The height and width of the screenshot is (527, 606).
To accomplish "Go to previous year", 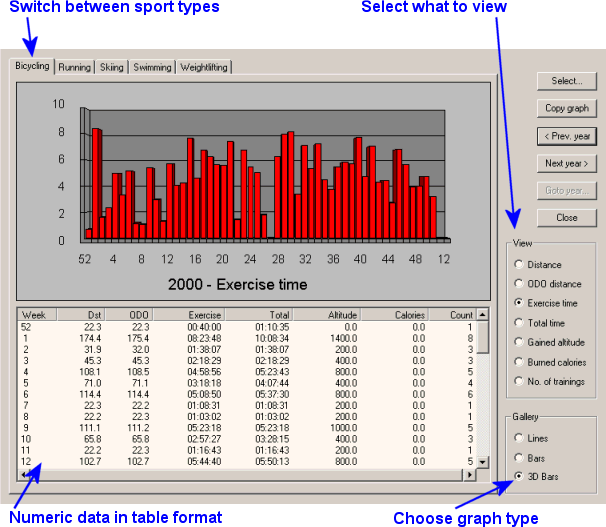I will [x=567, y=136].
